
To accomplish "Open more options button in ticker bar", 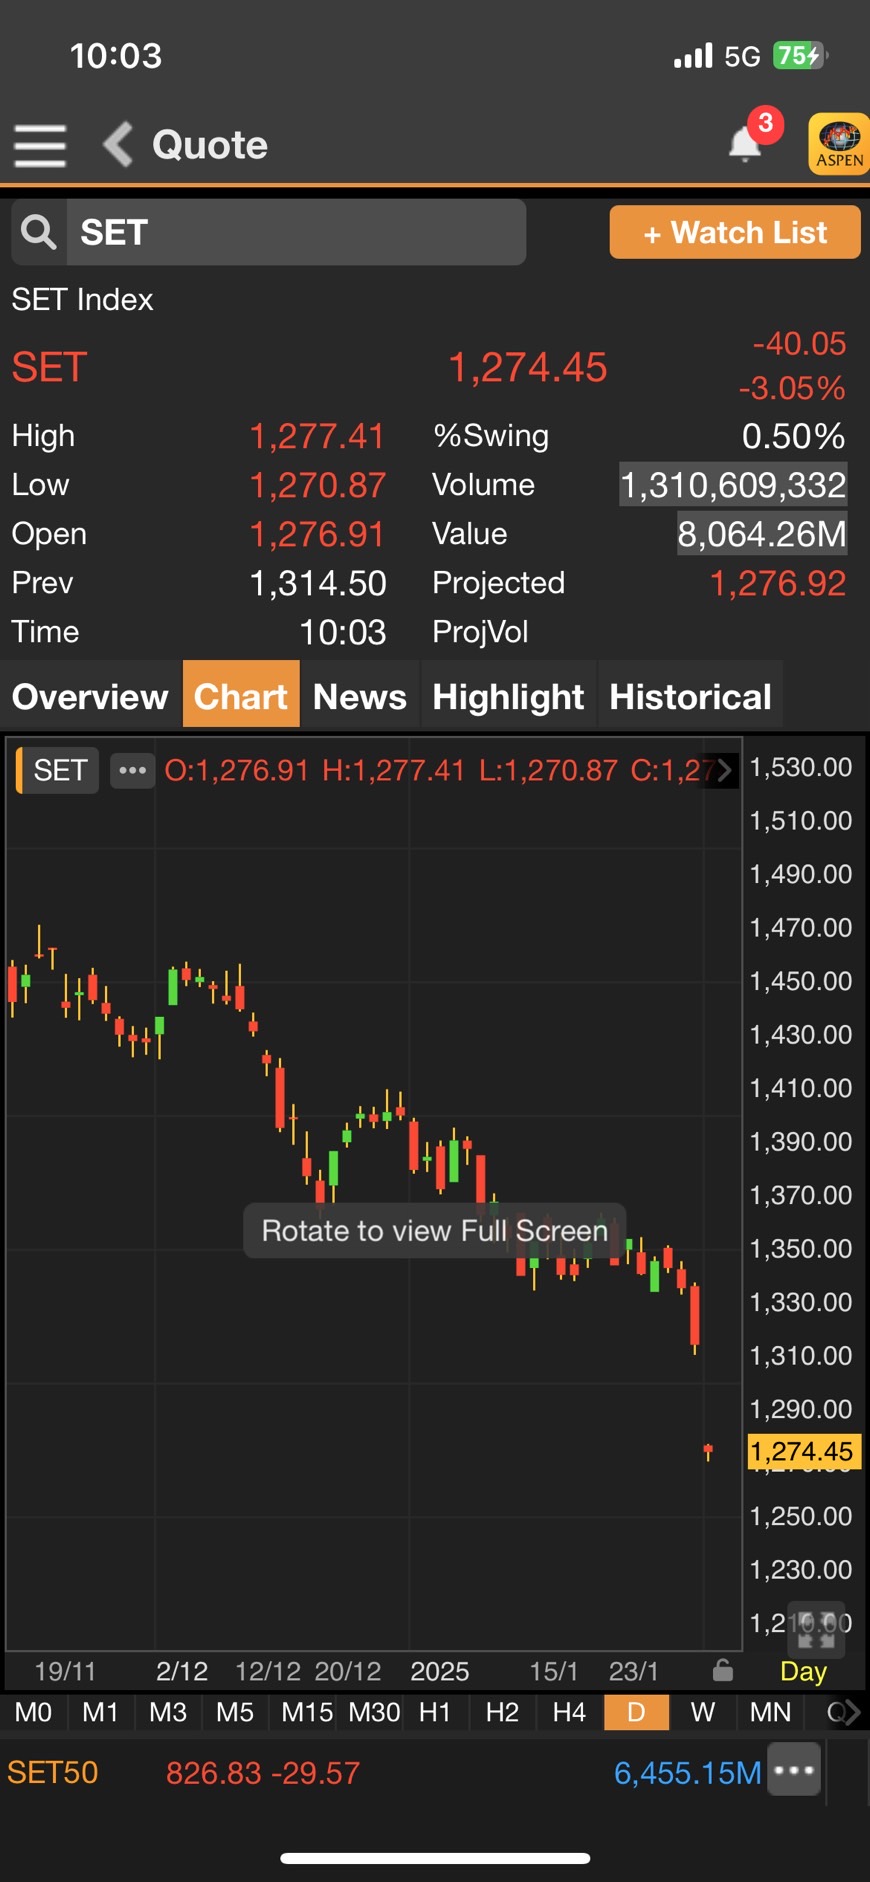I will pos(794,1770).
